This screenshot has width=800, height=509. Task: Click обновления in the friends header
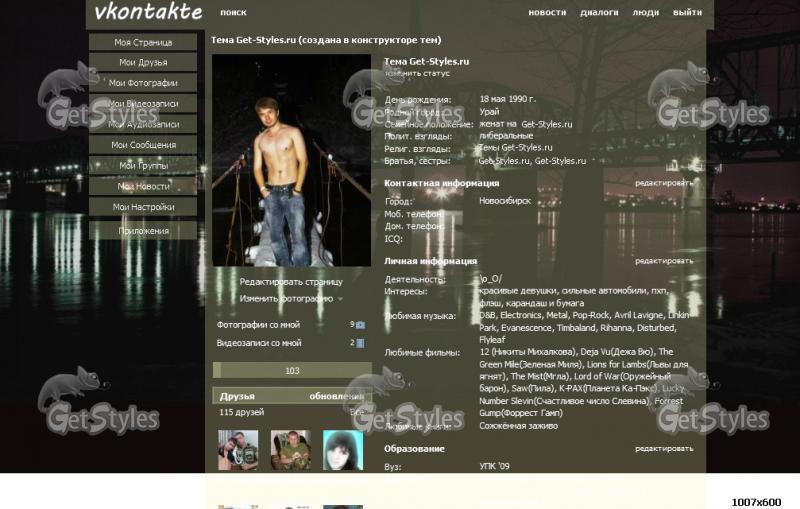tap(337, 396)
